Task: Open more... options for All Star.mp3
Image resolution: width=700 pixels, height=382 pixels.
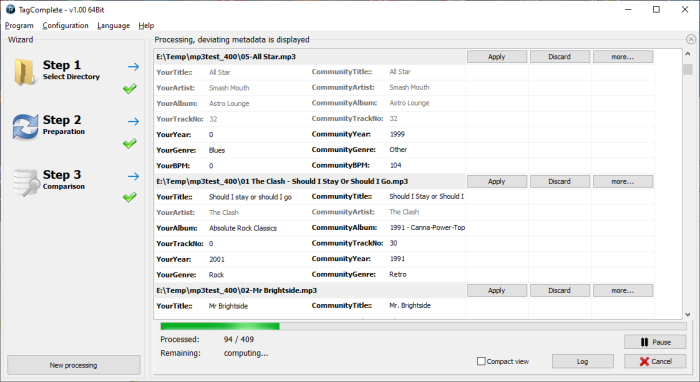Action: tap(623, 57)
